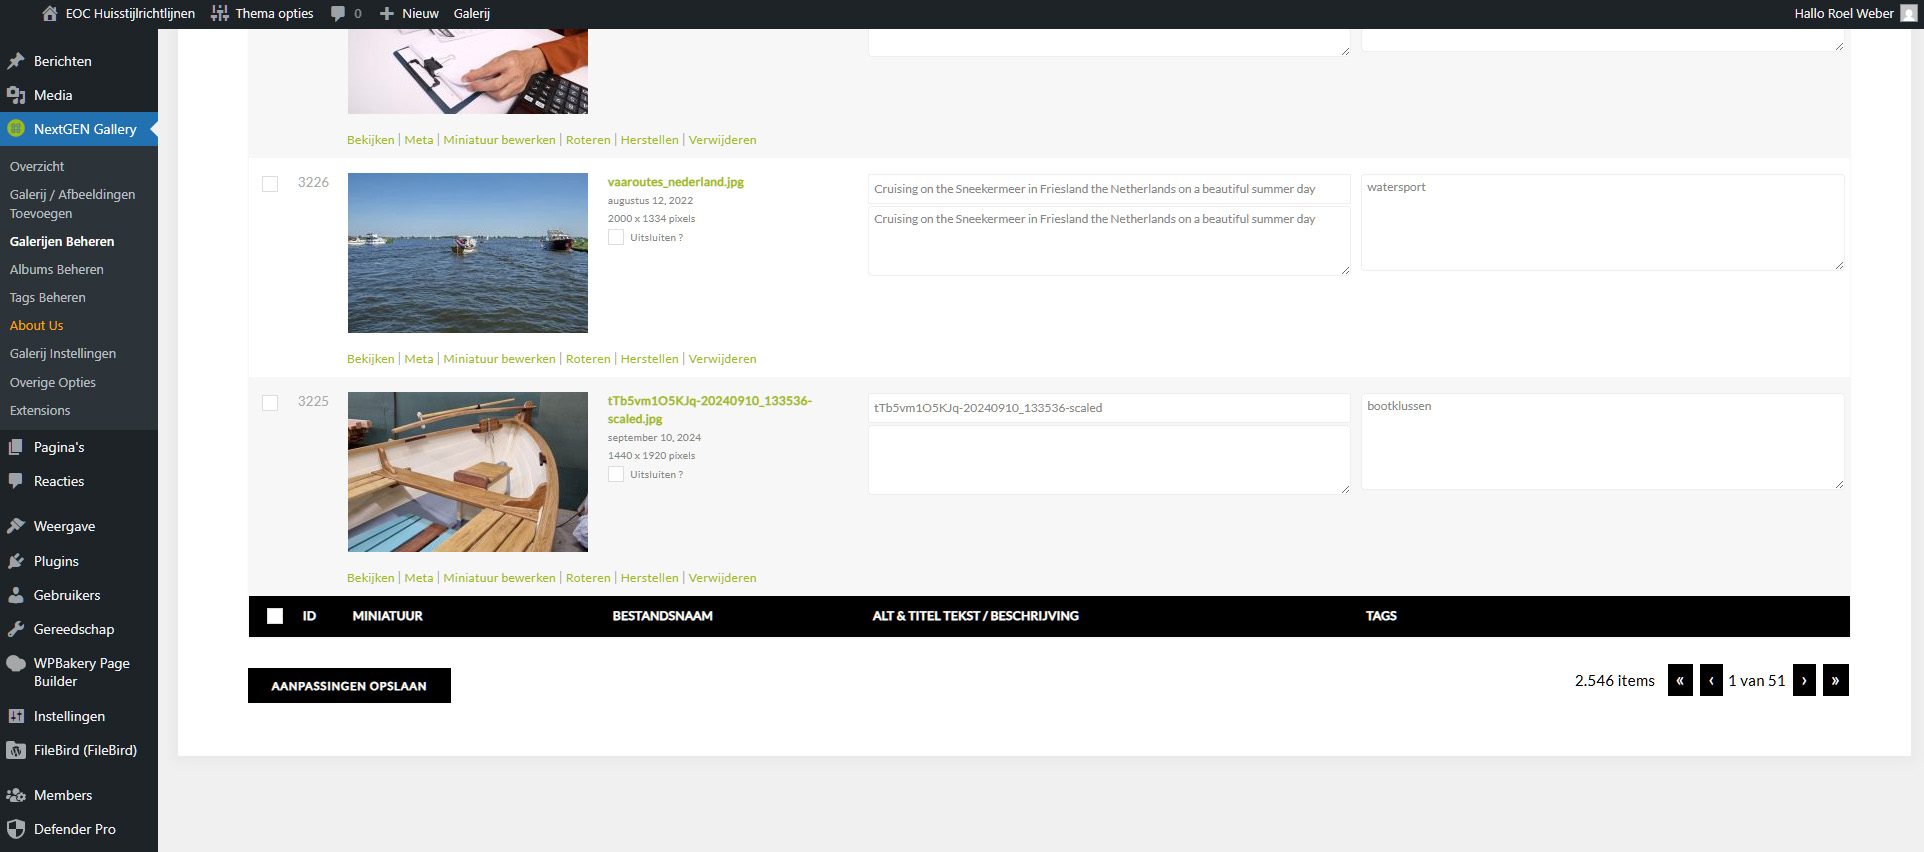
Task: Select the checkbox for image 3226
Action: pyautogui.click(x=270, y=184)
